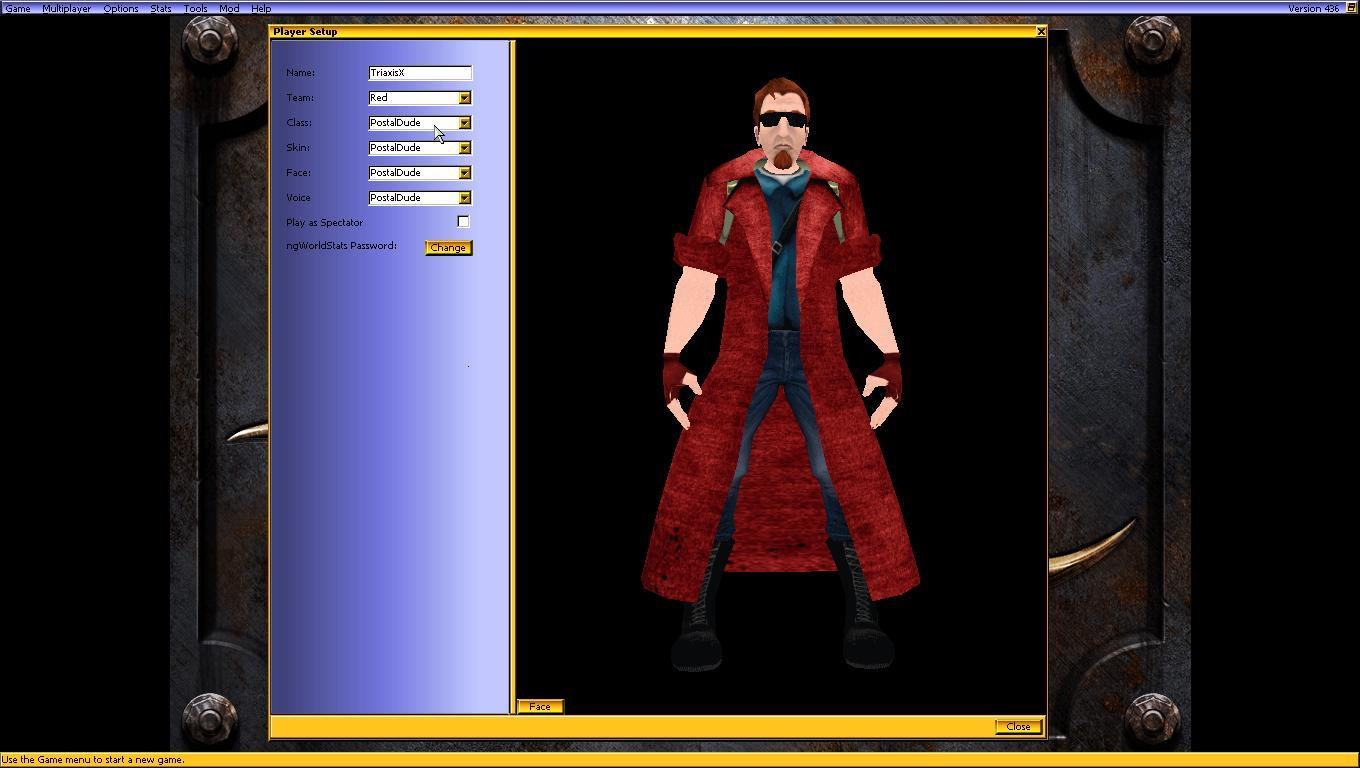Expand the Team dropdown showing Red
Viewport: 1360px width, 768px height.
(x=464, y=97)
